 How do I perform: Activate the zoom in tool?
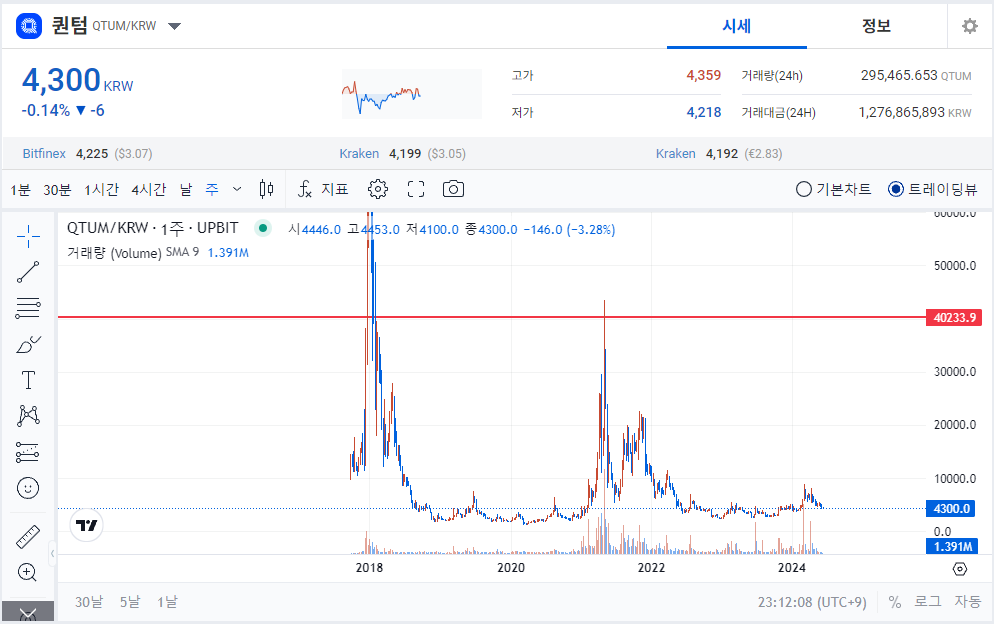point(28,573)
